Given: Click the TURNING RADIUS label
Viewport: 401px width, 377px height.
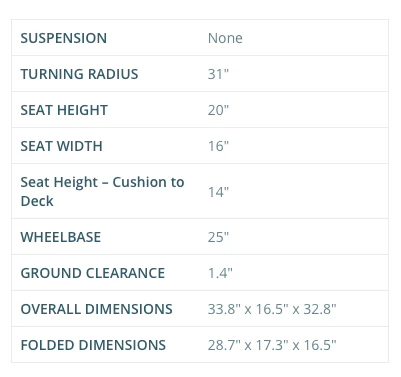Looking at the screenshot, I should tap(79, 74).
